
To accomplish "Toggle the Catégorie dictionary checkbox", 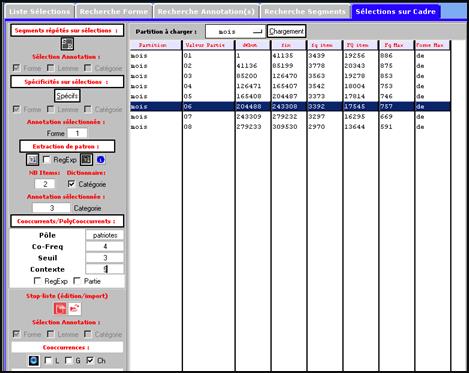I will click(x=71, y=184).
